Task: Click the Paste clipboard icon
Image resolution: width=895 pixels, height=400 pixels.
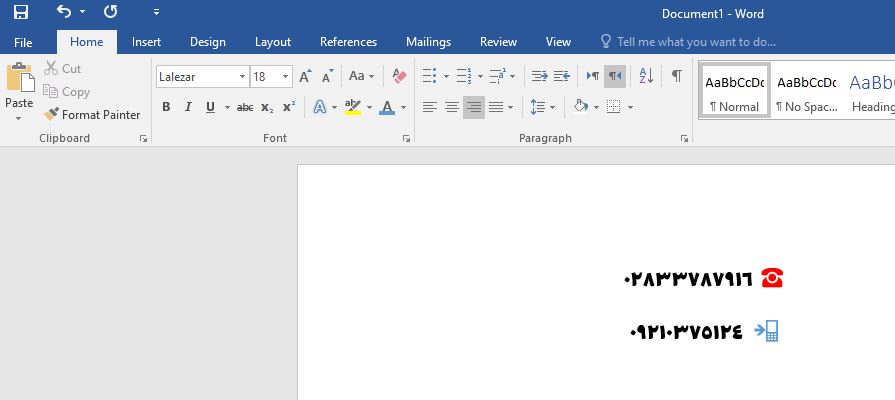Action: pyautogui.click(x=20, y=78)
